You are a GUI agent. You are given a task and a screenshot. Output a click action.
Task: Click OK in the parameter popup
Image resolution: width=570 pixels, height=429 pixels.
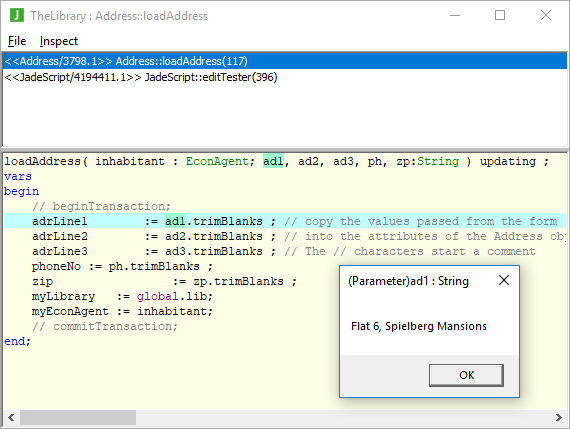(466, 375)
